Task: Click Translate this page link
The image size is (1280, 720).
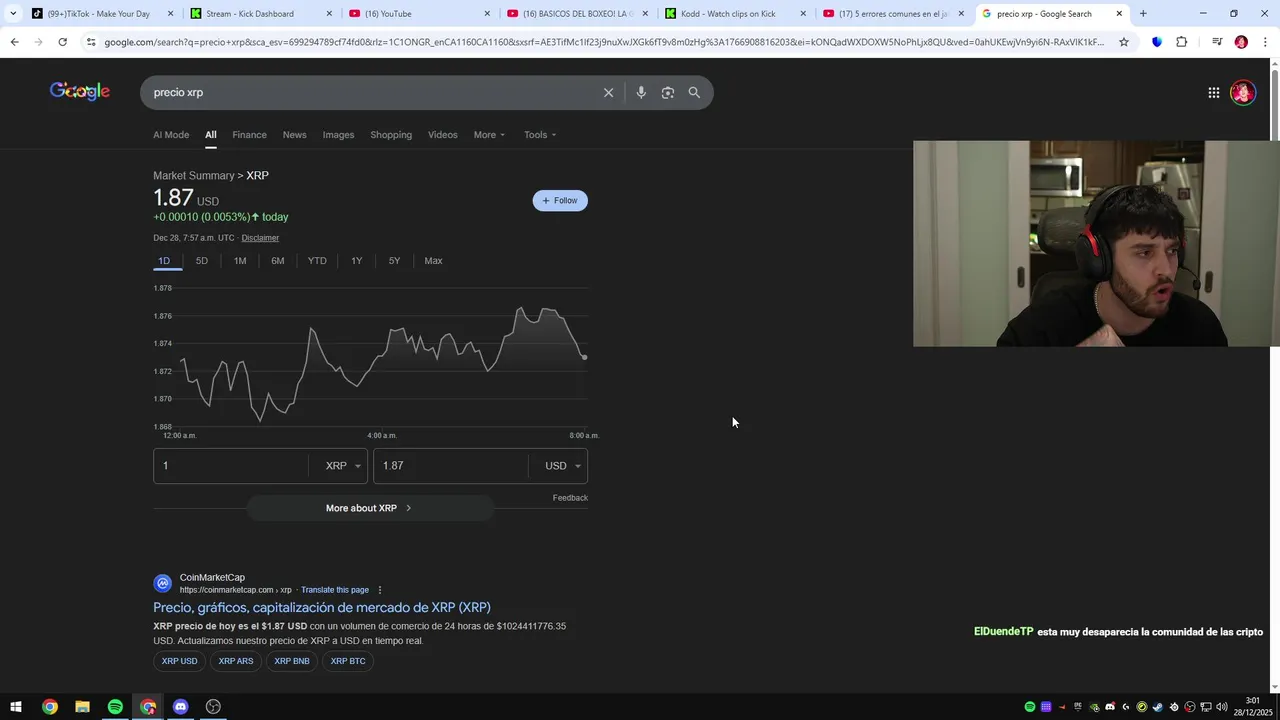Action: [x=335, y=590]
